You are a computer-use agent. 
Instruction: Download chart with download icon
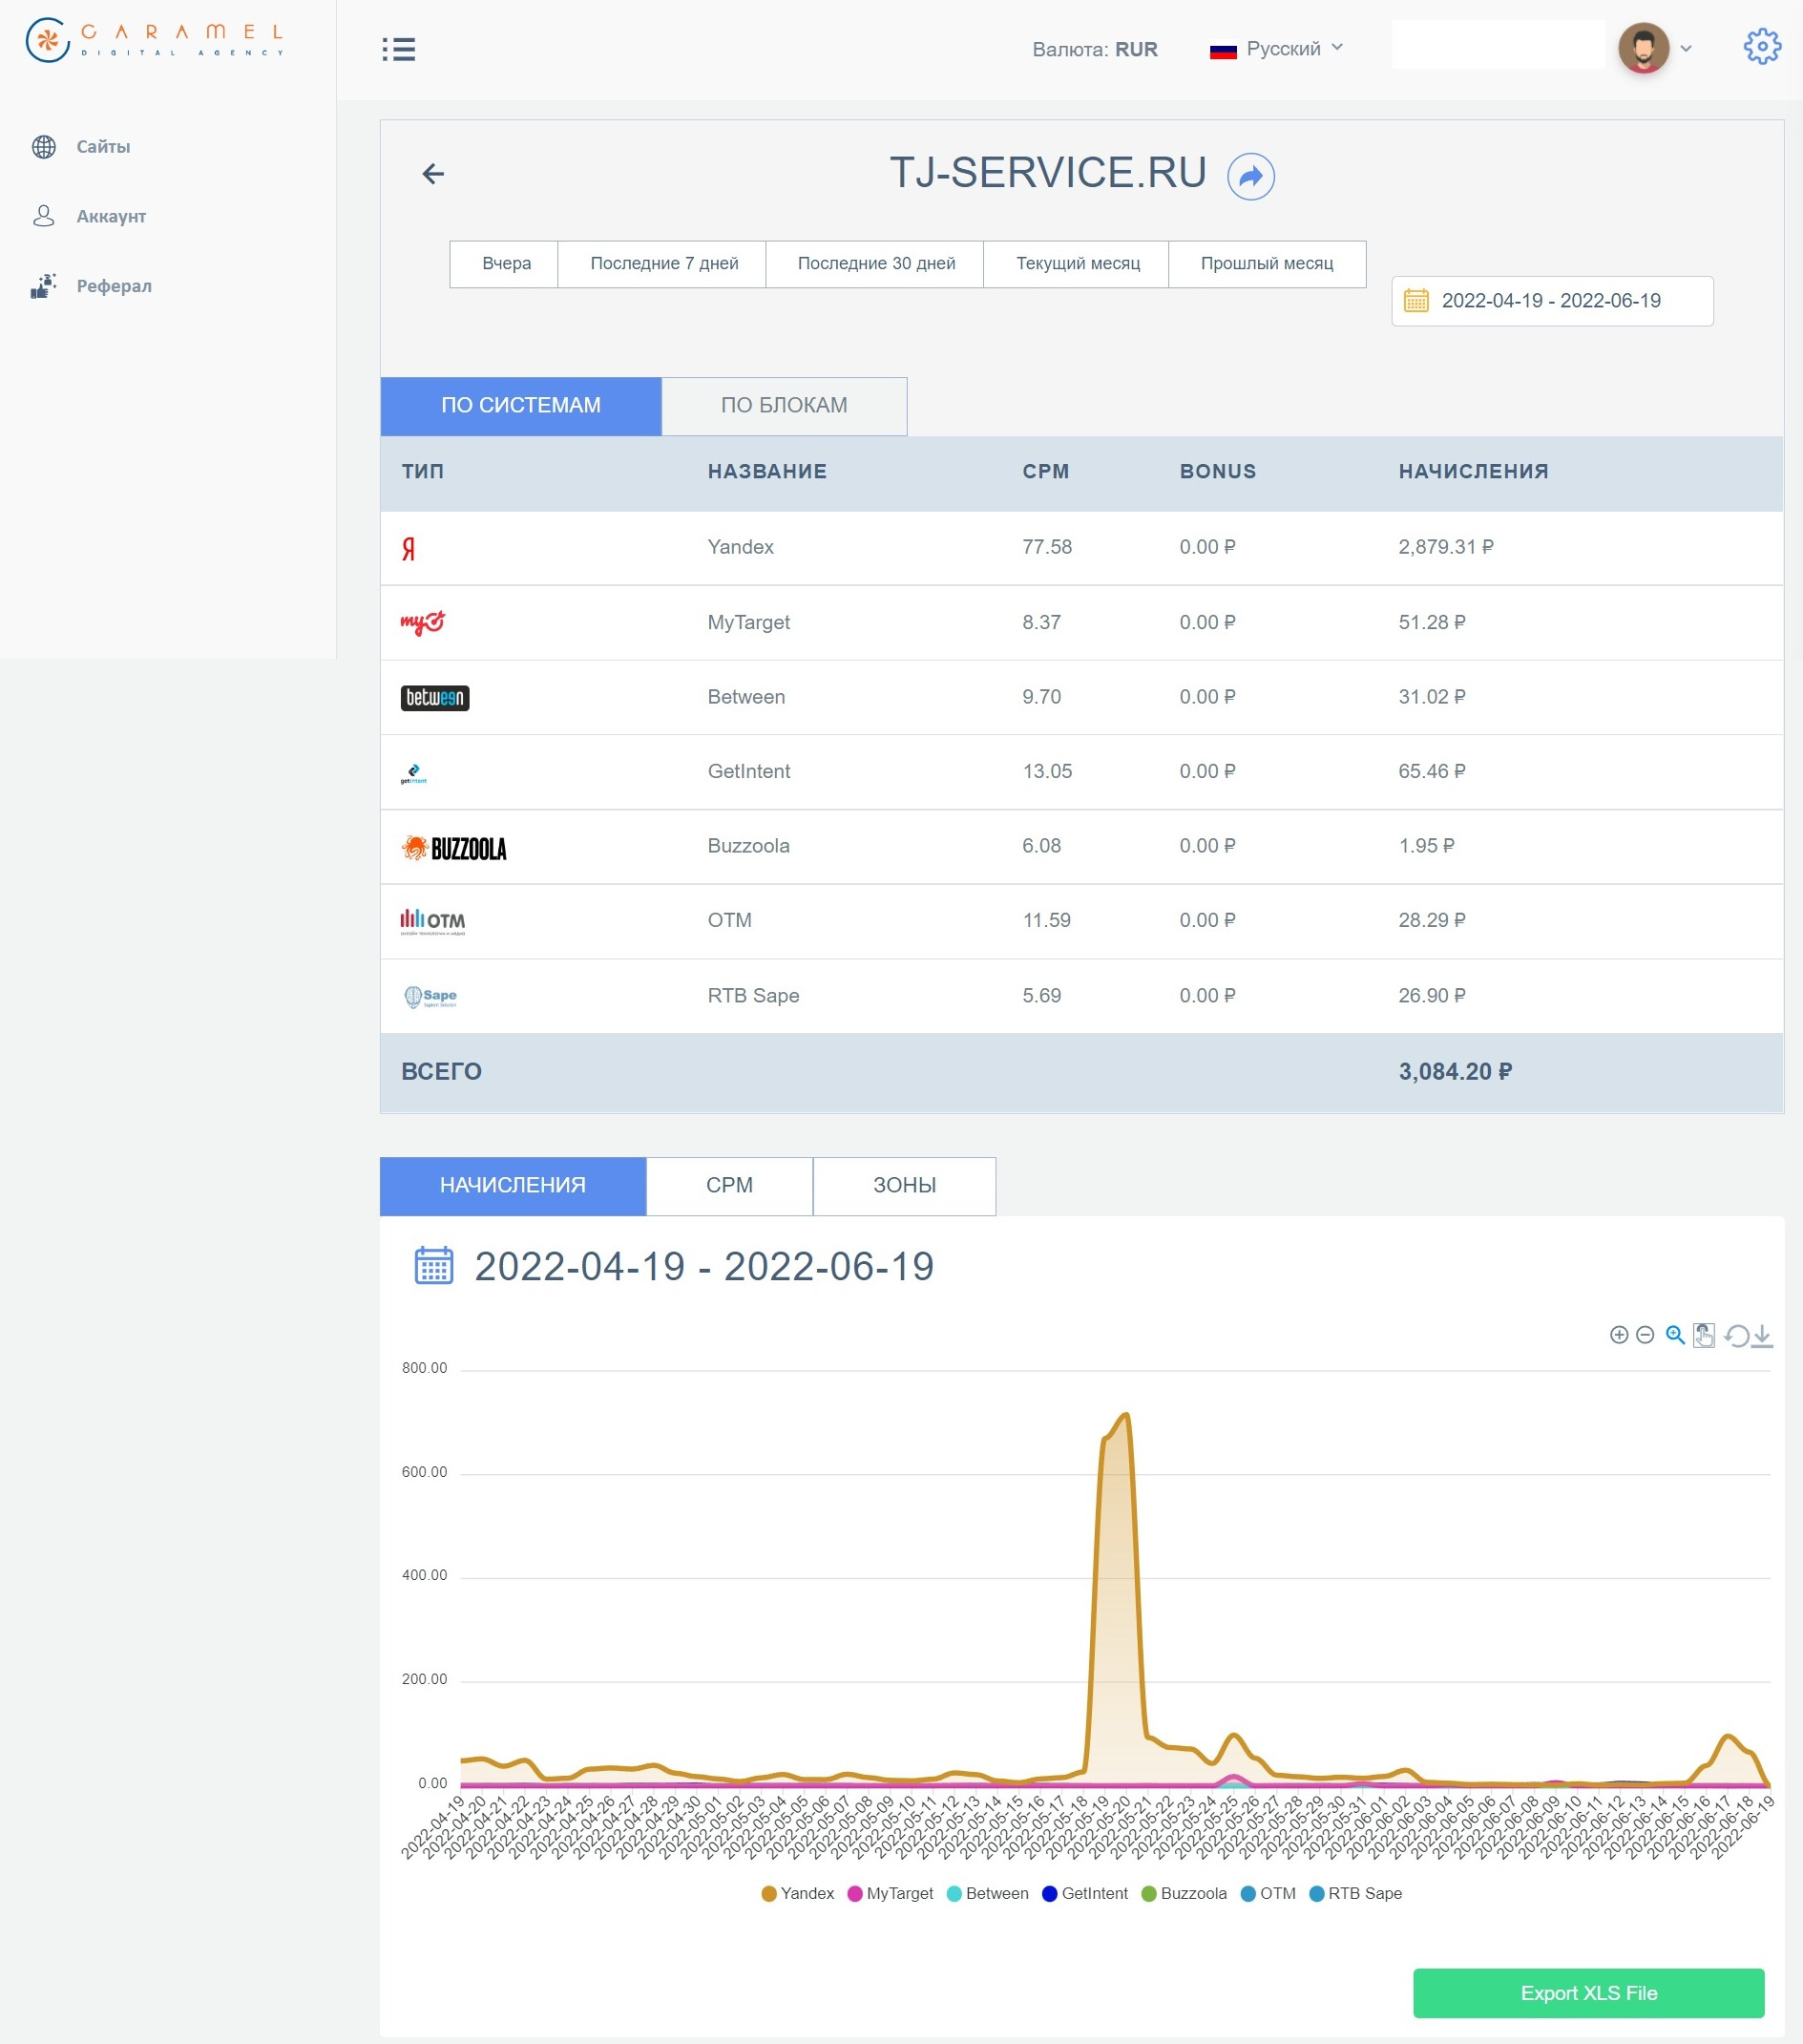point(1762,1336)
